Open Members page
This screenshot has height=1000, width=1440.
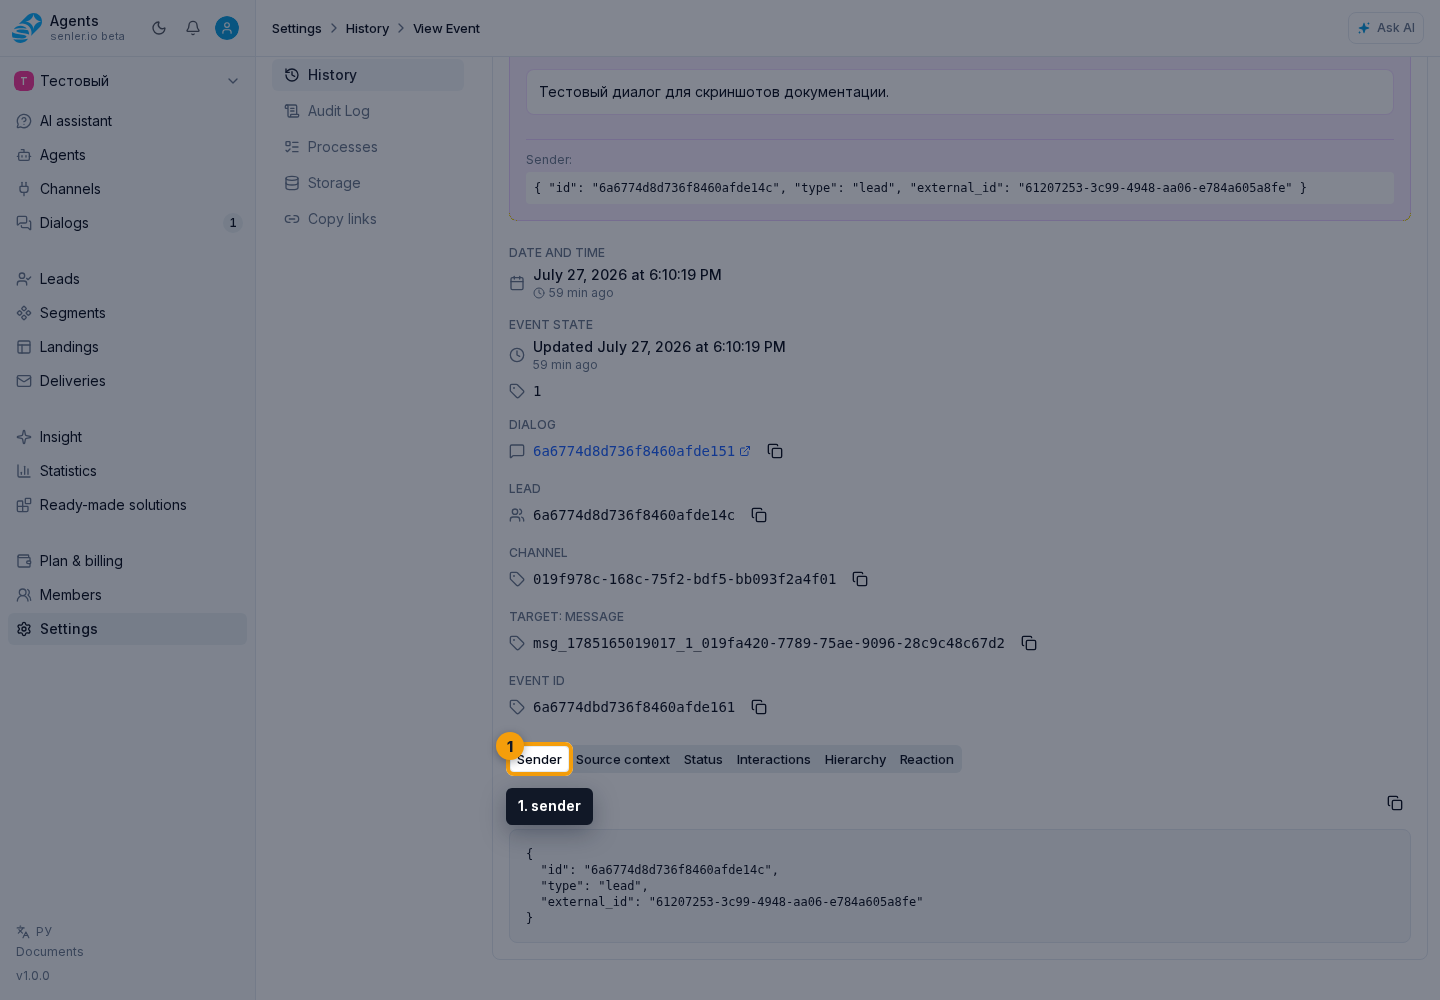tap(127, 595)
